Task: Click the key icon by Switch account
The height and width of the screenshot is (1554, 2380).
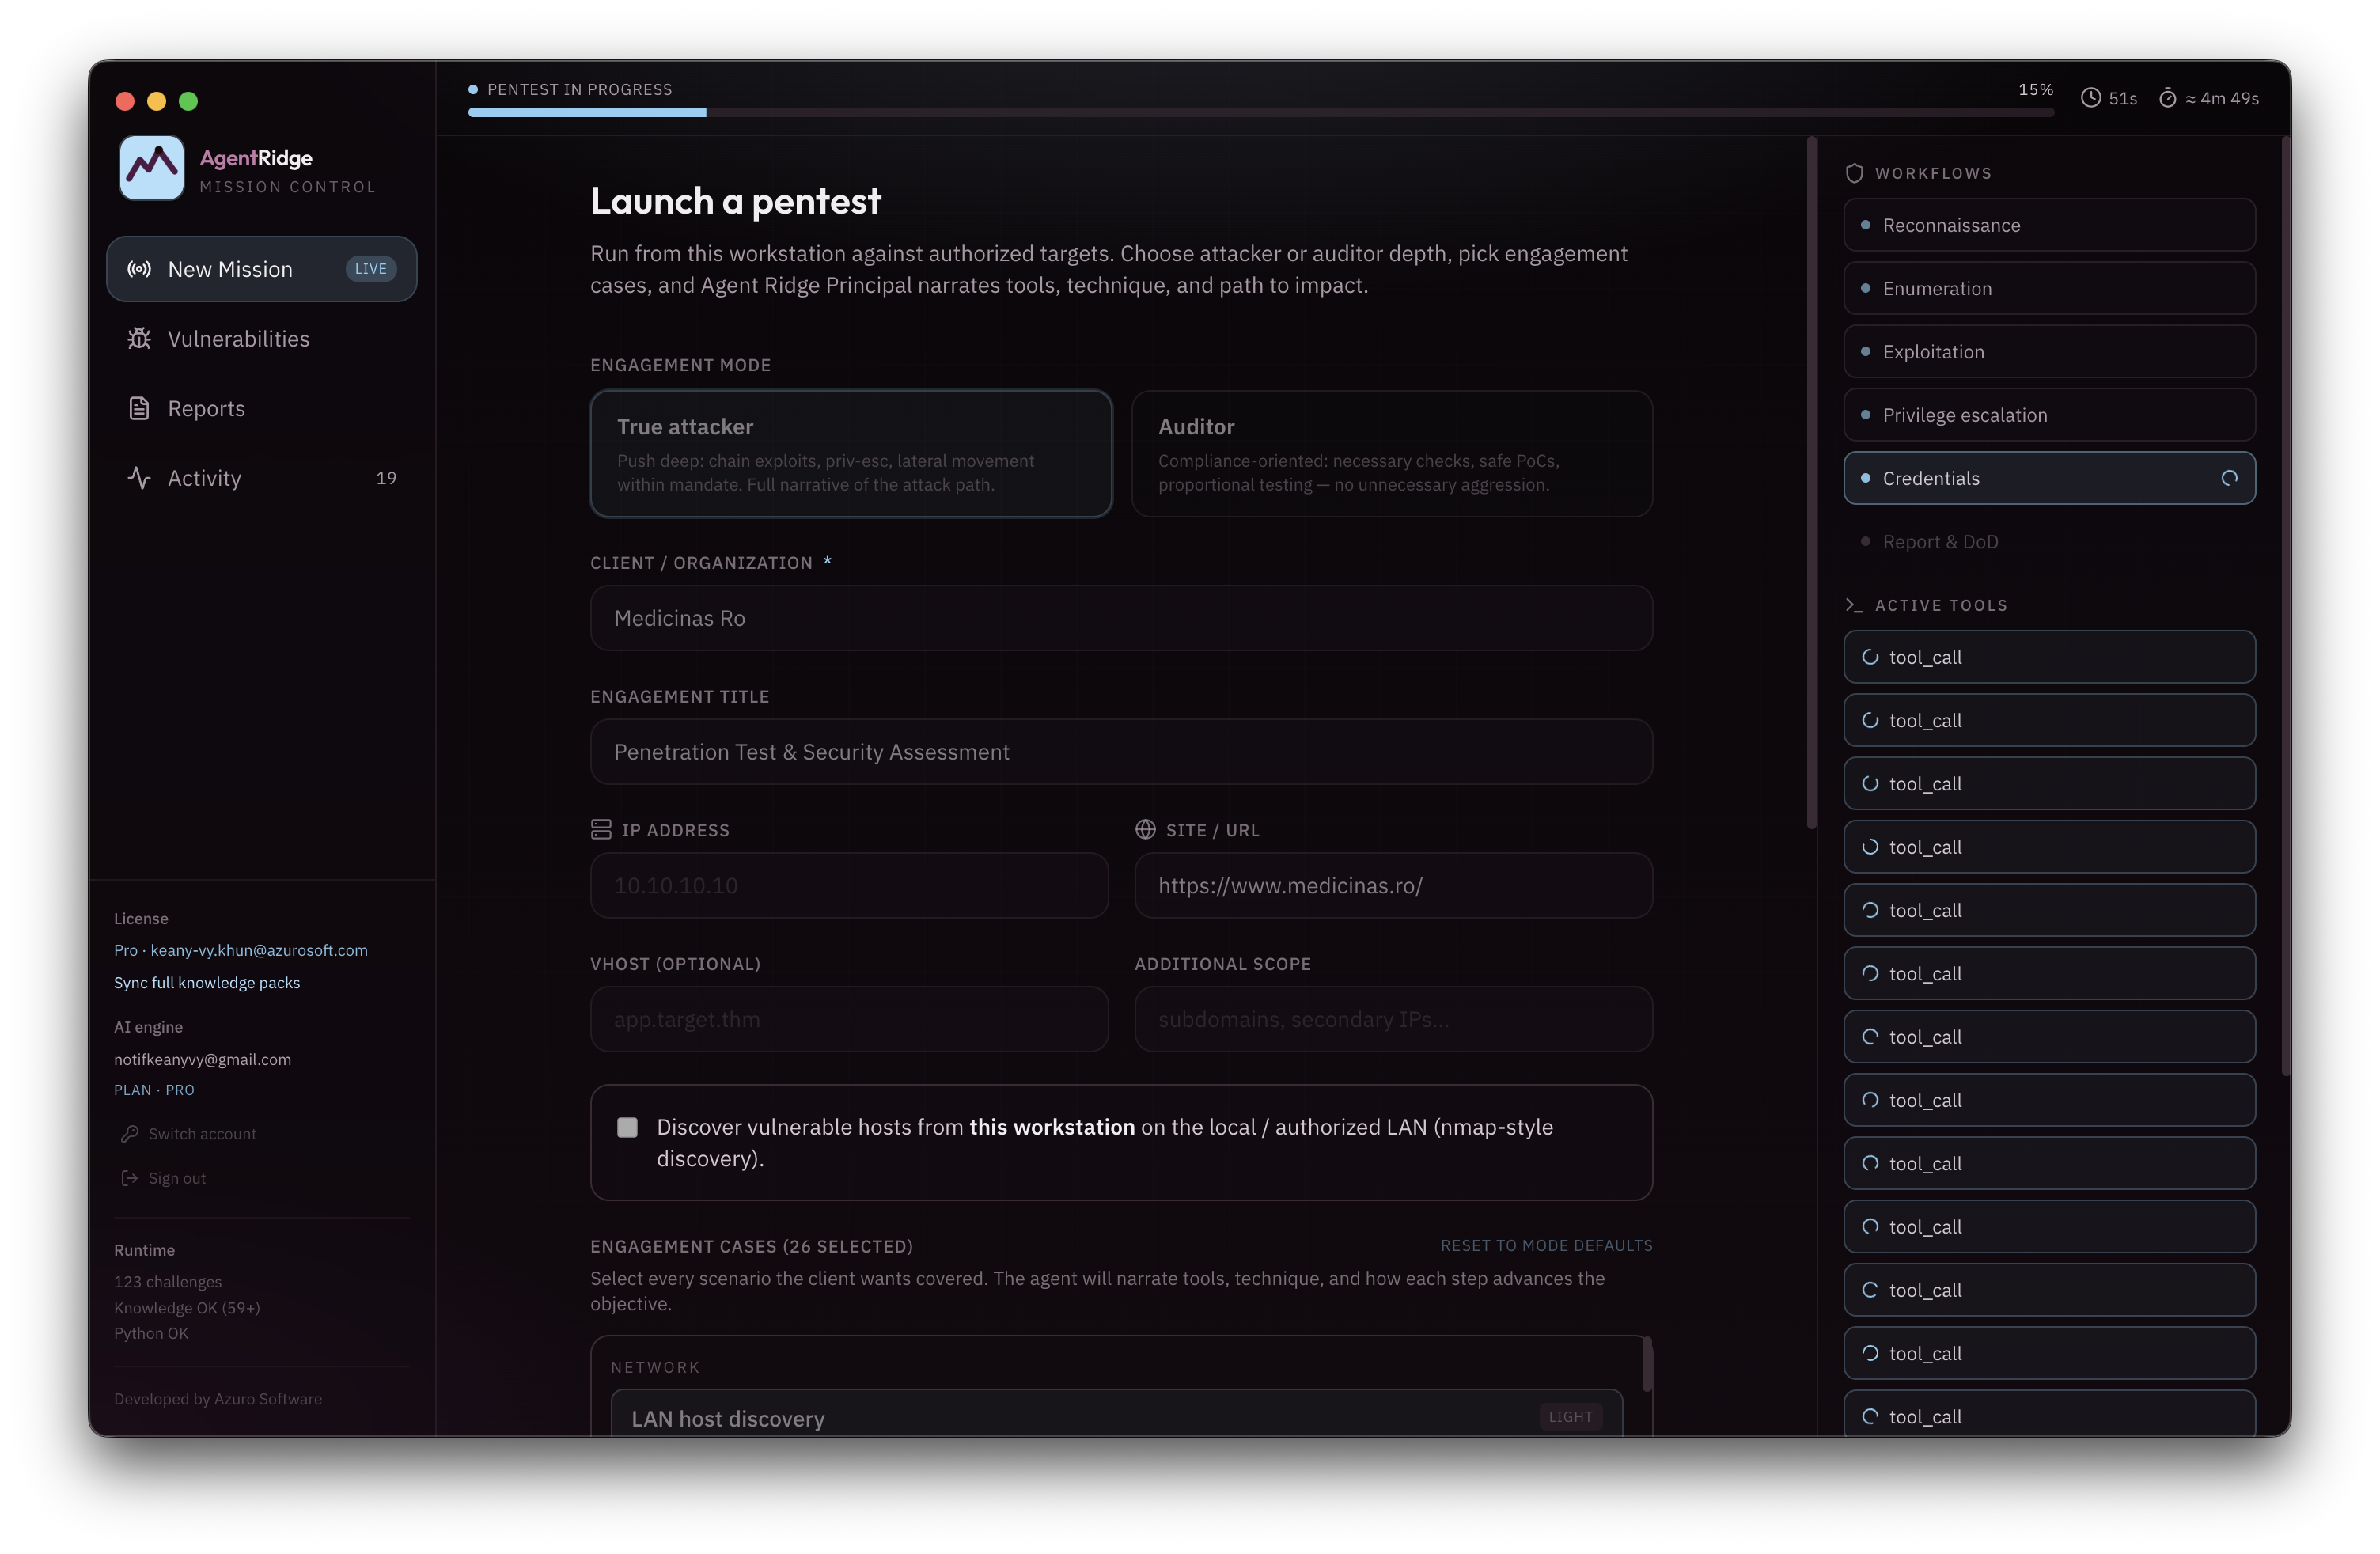Action: click(x=130, y=1134)
